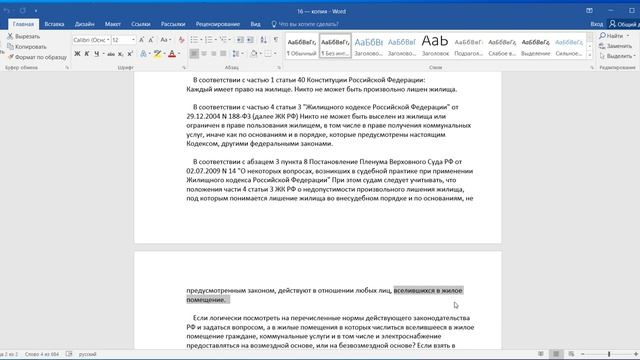Open the Выделить select dropdown

click(x=618, y=56)
